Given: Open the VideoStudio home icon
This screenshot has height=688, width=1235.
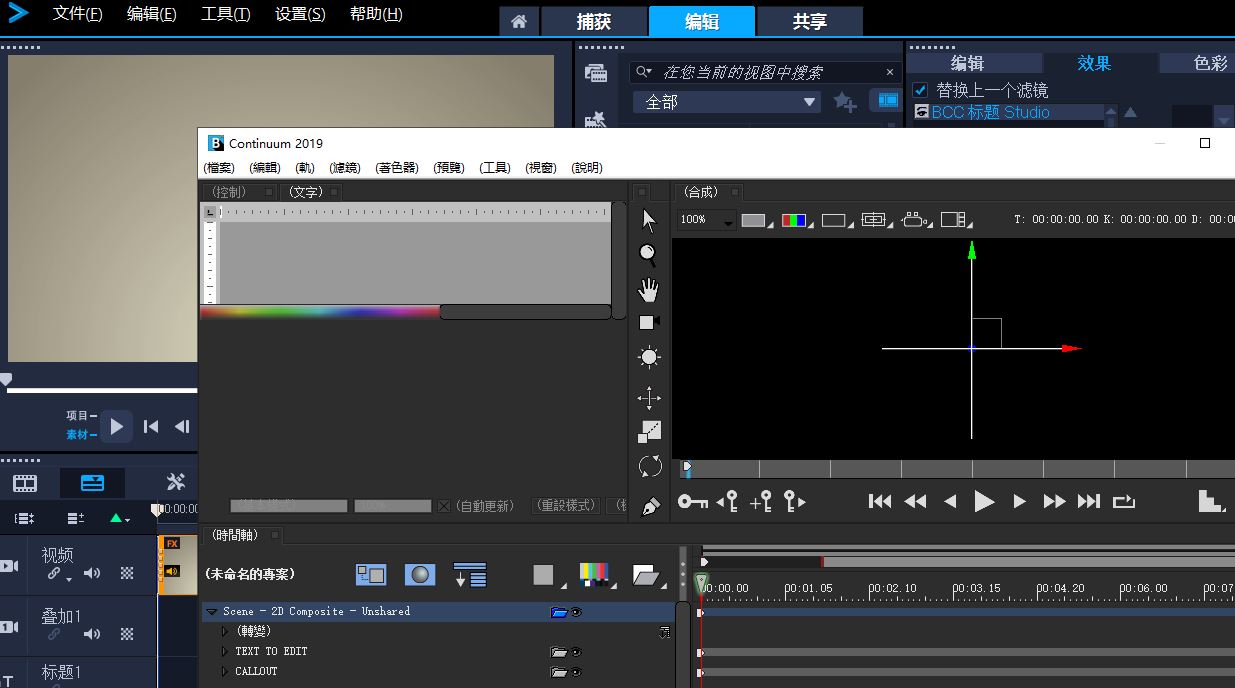Looking at the screenshot, I should point(519,21).
